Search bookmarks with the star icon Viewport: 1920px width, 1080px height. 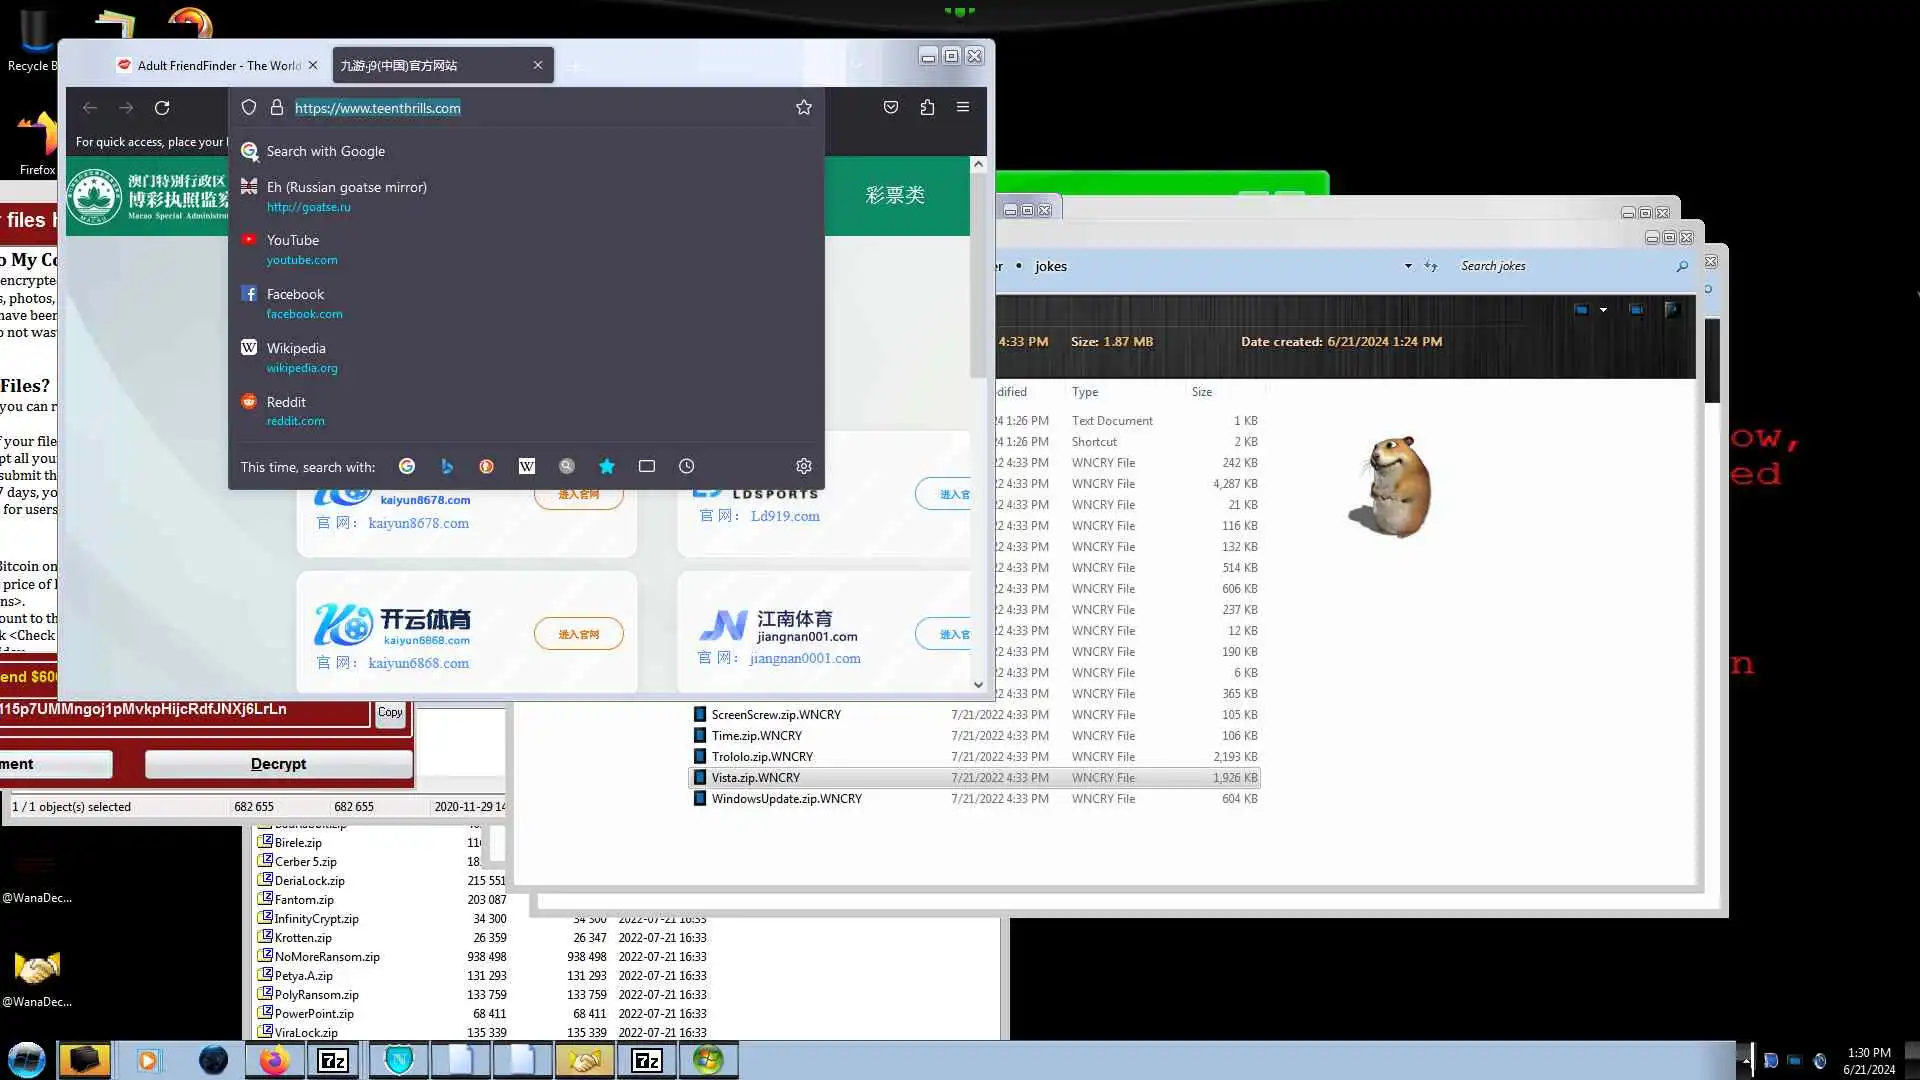(607, 466)
